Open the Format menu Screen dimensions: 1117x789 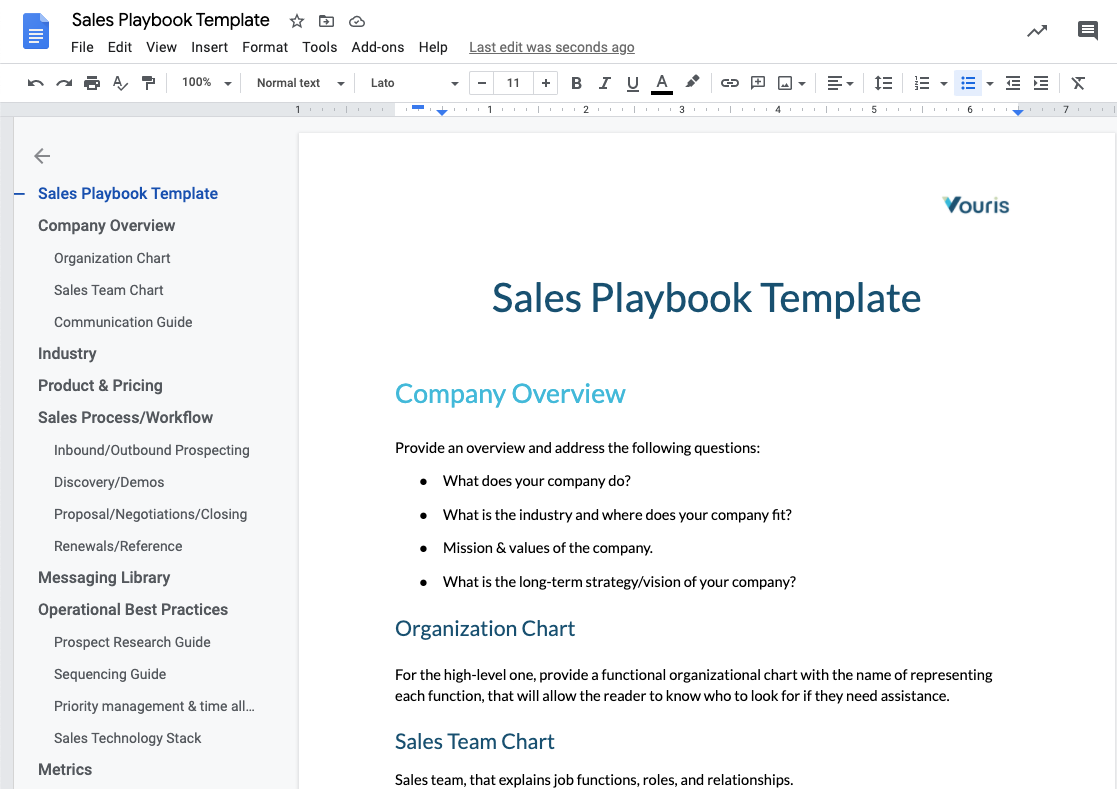[x=265, y=47]
